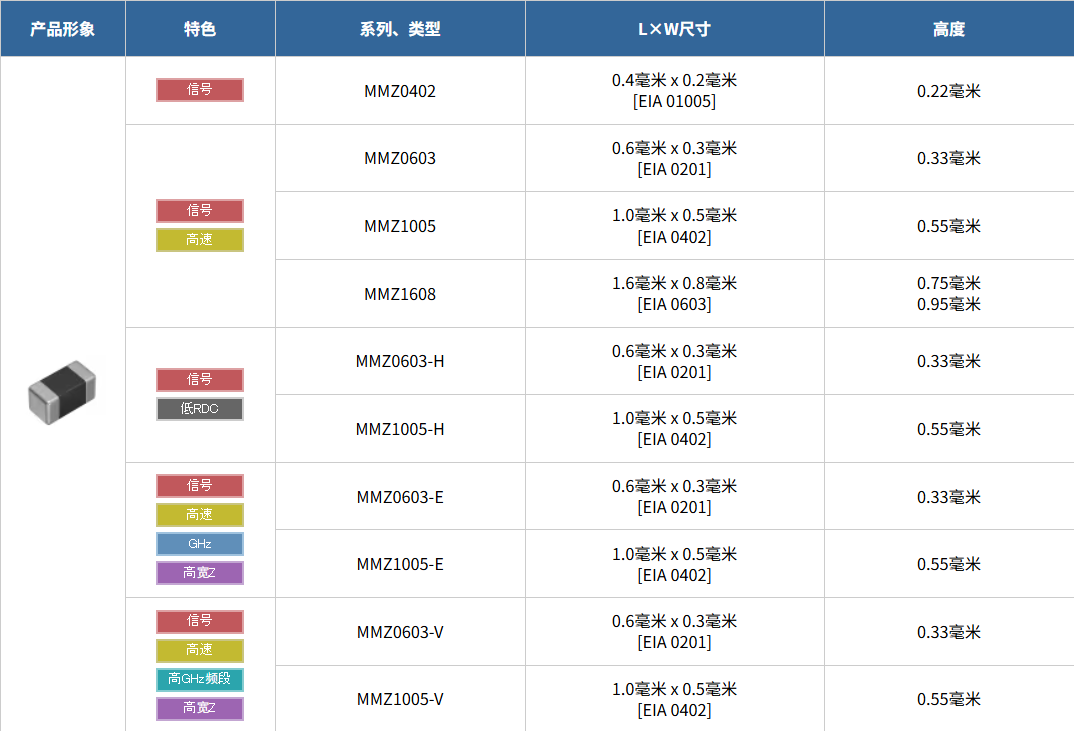Select the 0.75毫米 0.95毫米 height cell
The height and width of the screenshot is (731, 1074).
click(949, 293)
